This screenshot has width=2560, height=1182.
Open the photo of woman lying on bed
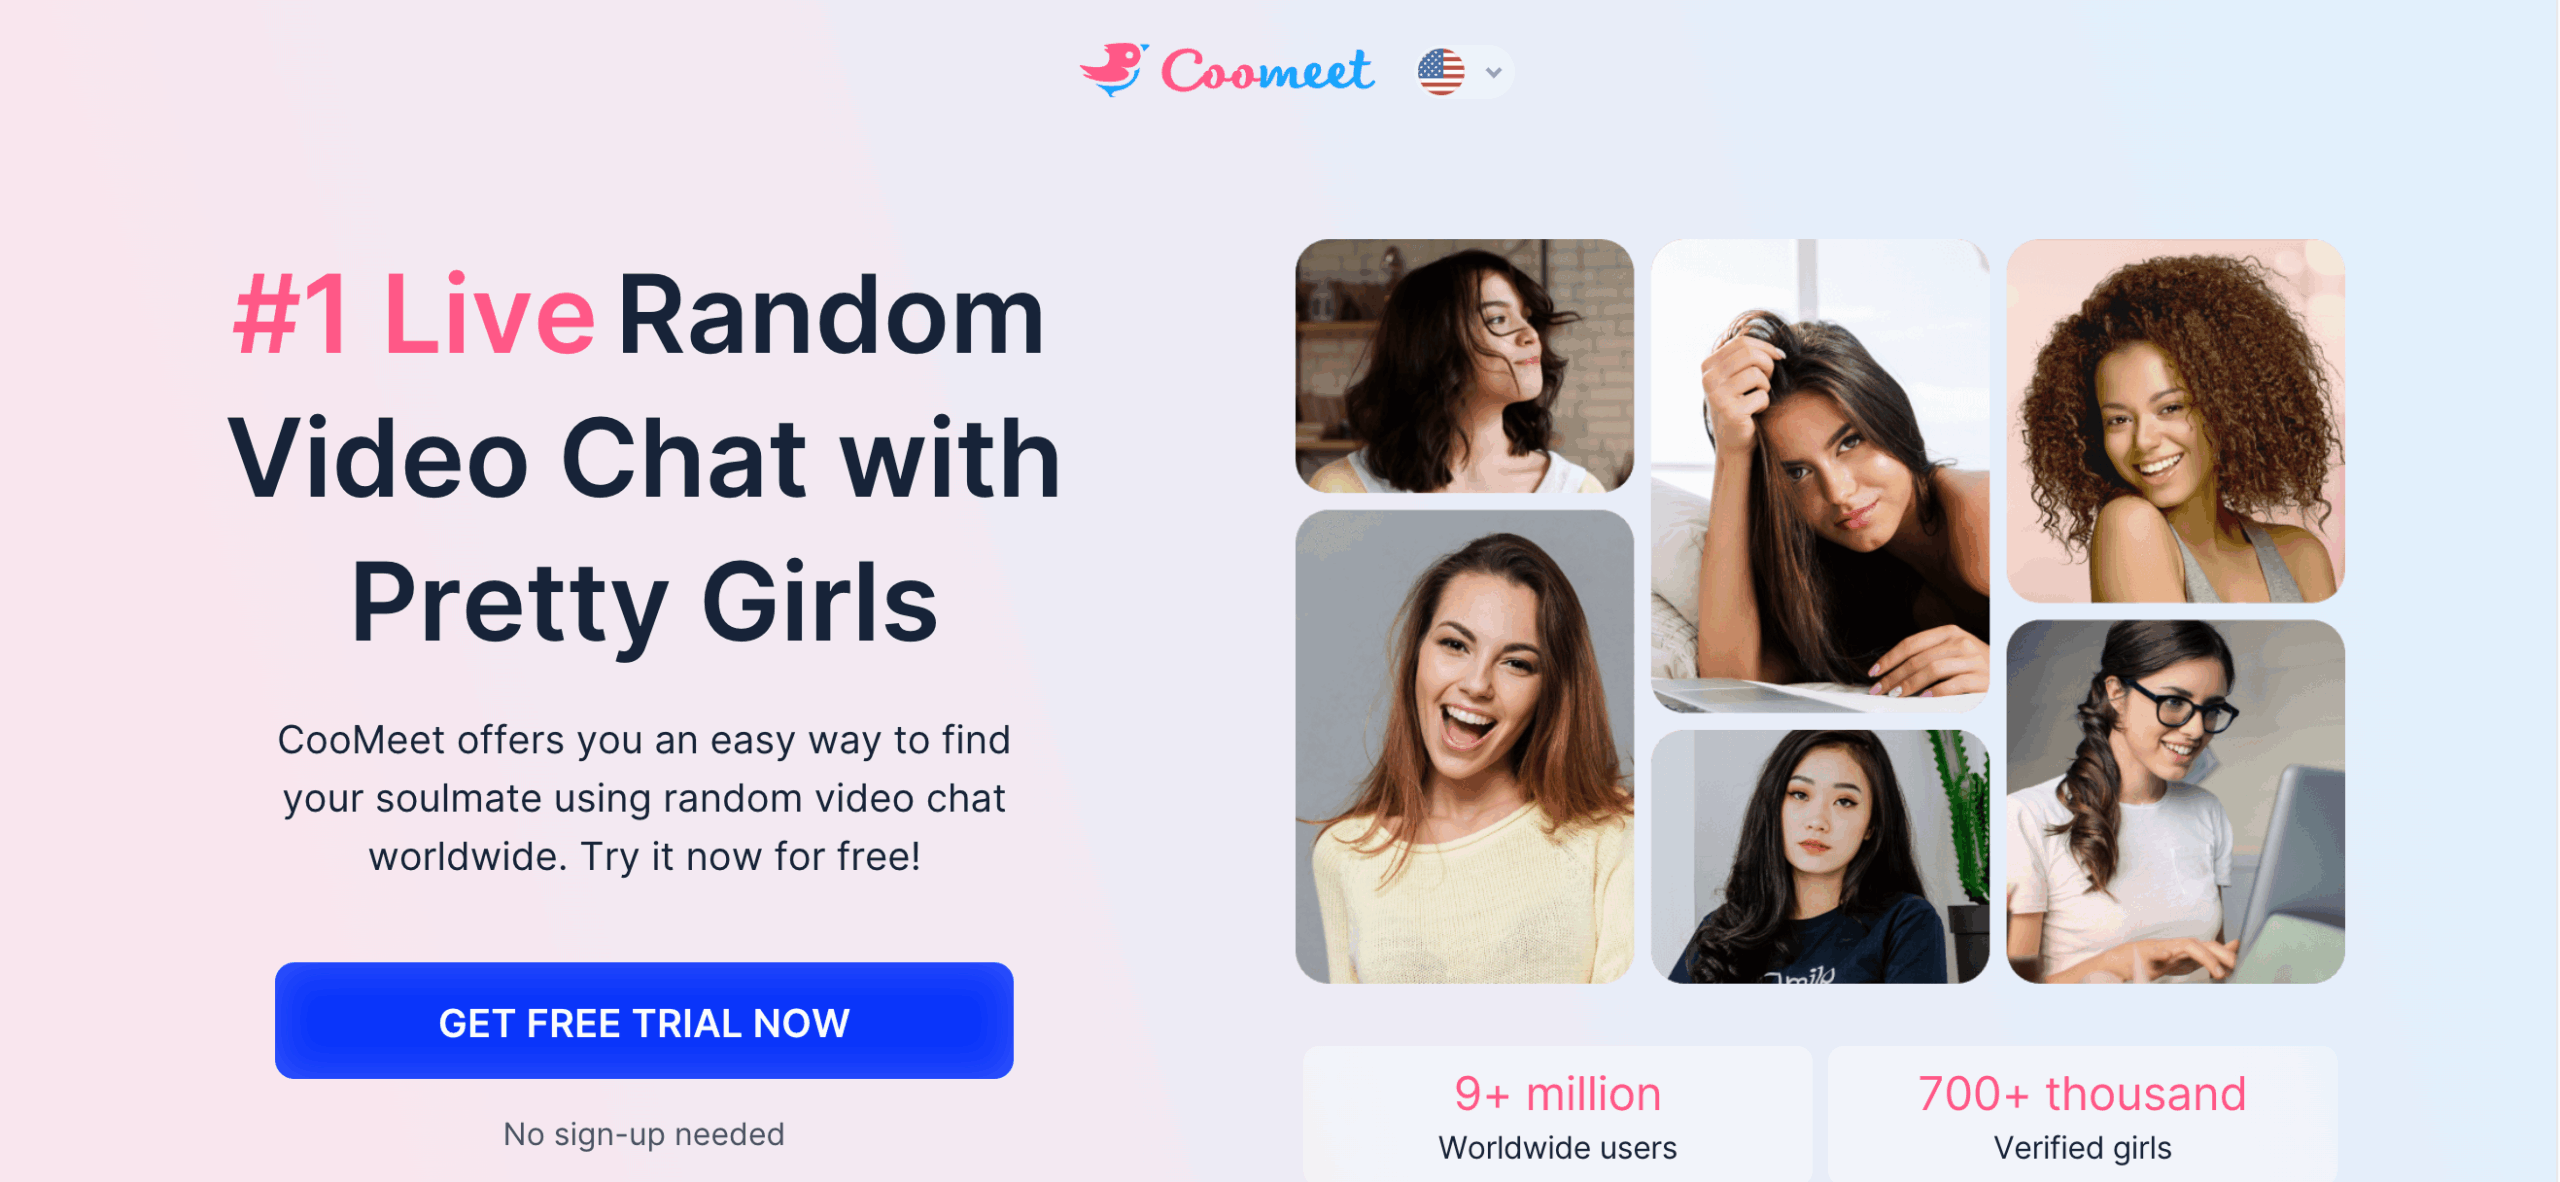click(x=1819, y=476)
